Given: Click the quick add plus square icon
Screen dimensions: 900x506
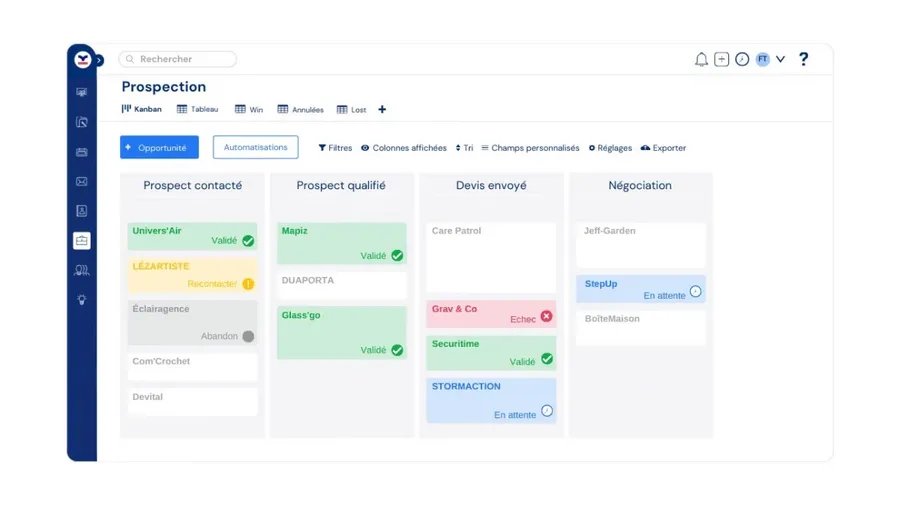Looking at the screenshot, I should click(721, 60).
